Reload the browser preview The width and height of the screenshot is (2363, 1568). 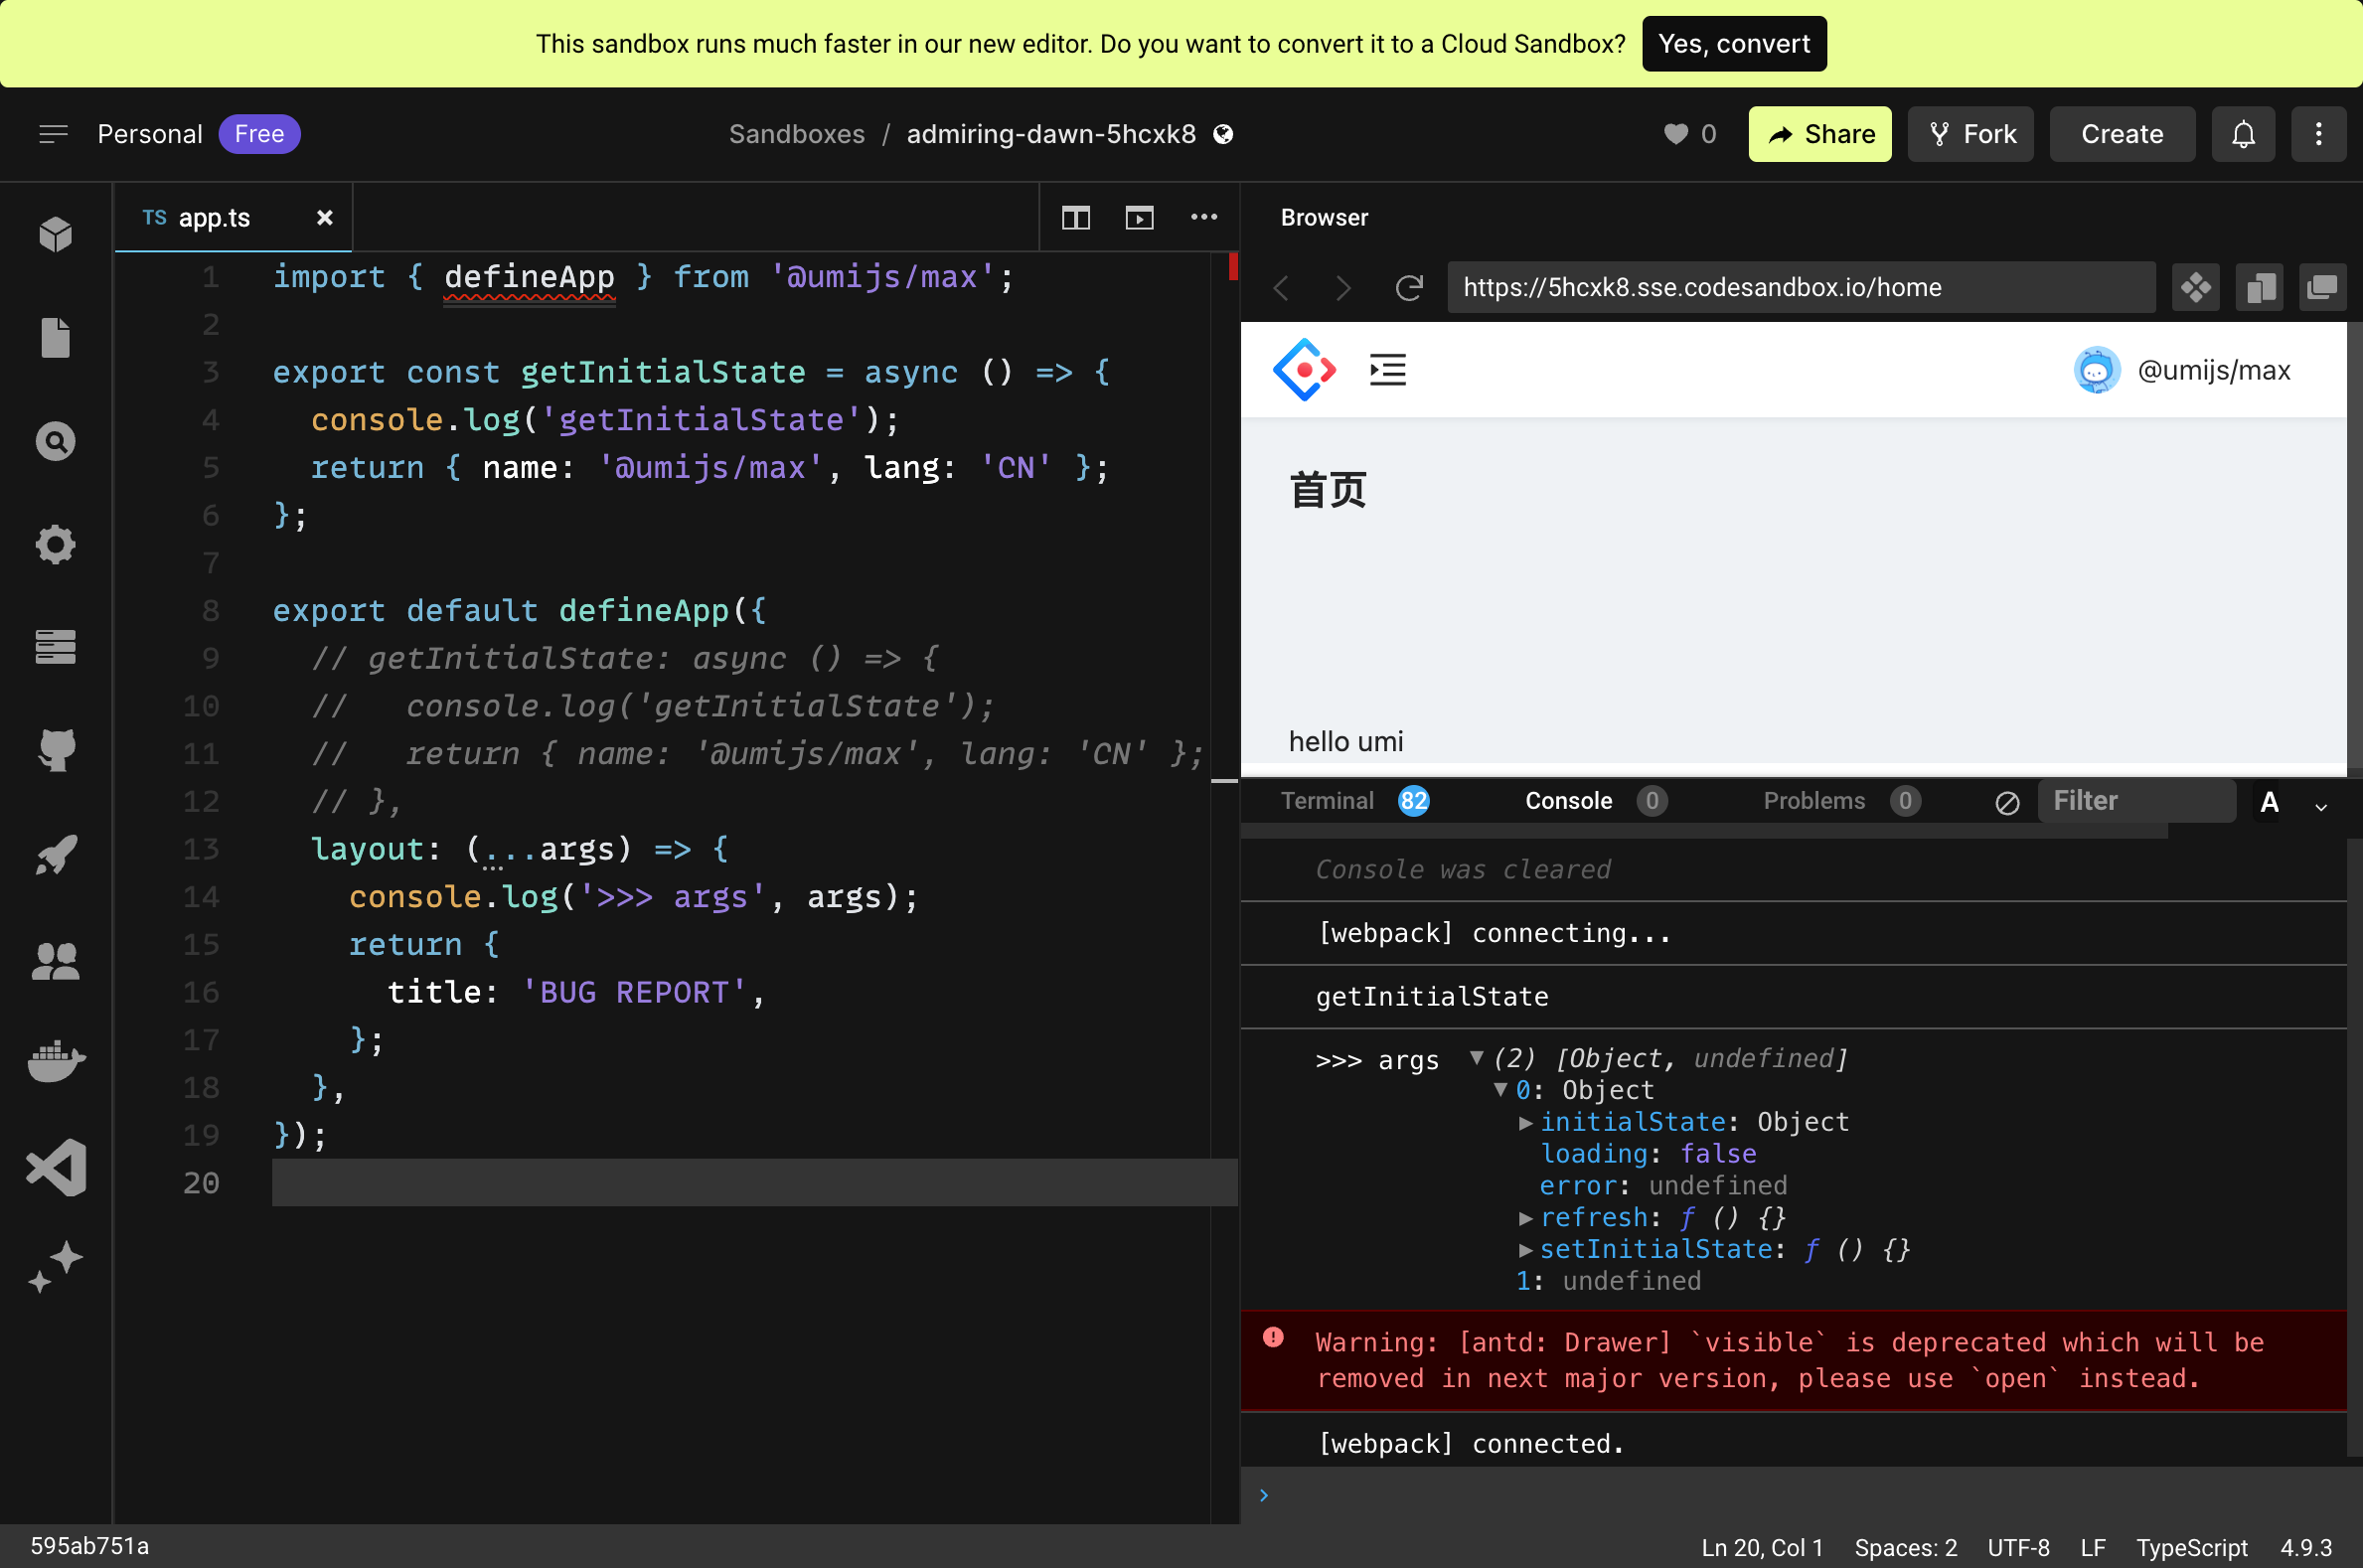click(x=1409, y=288)
